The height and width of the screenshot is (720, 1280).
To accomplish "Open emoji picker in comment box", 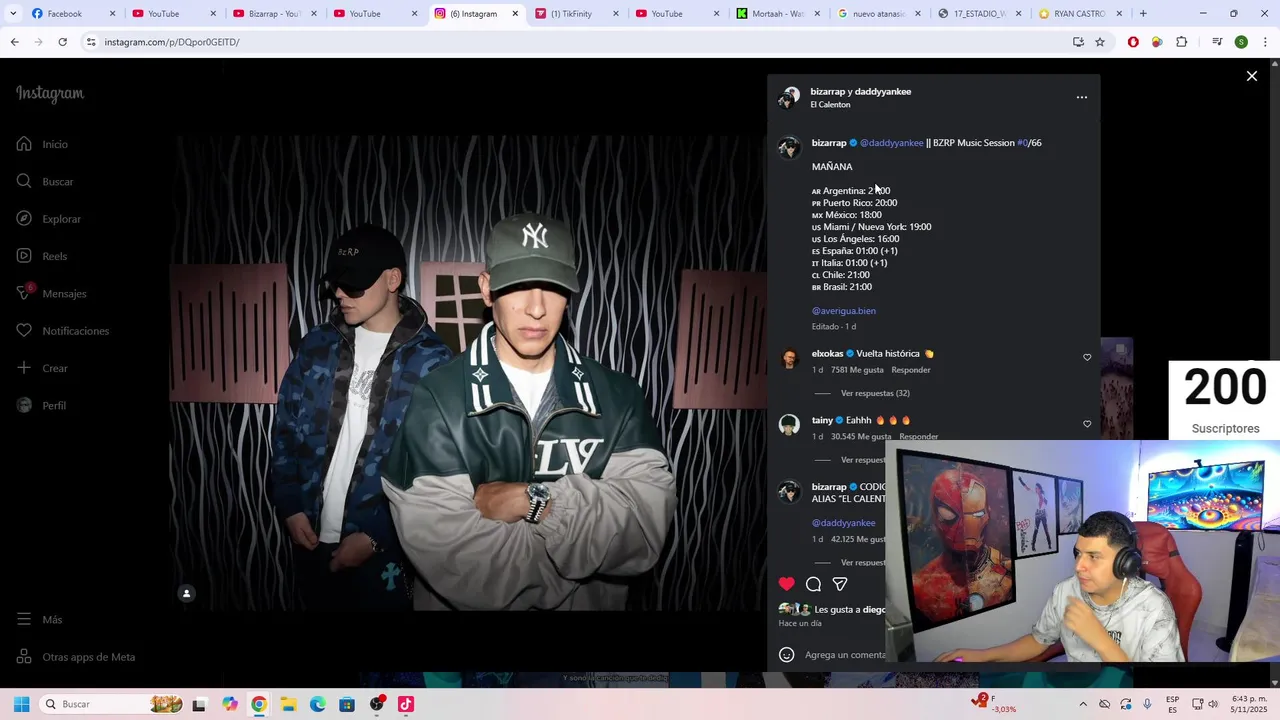I will coord(787,655).
